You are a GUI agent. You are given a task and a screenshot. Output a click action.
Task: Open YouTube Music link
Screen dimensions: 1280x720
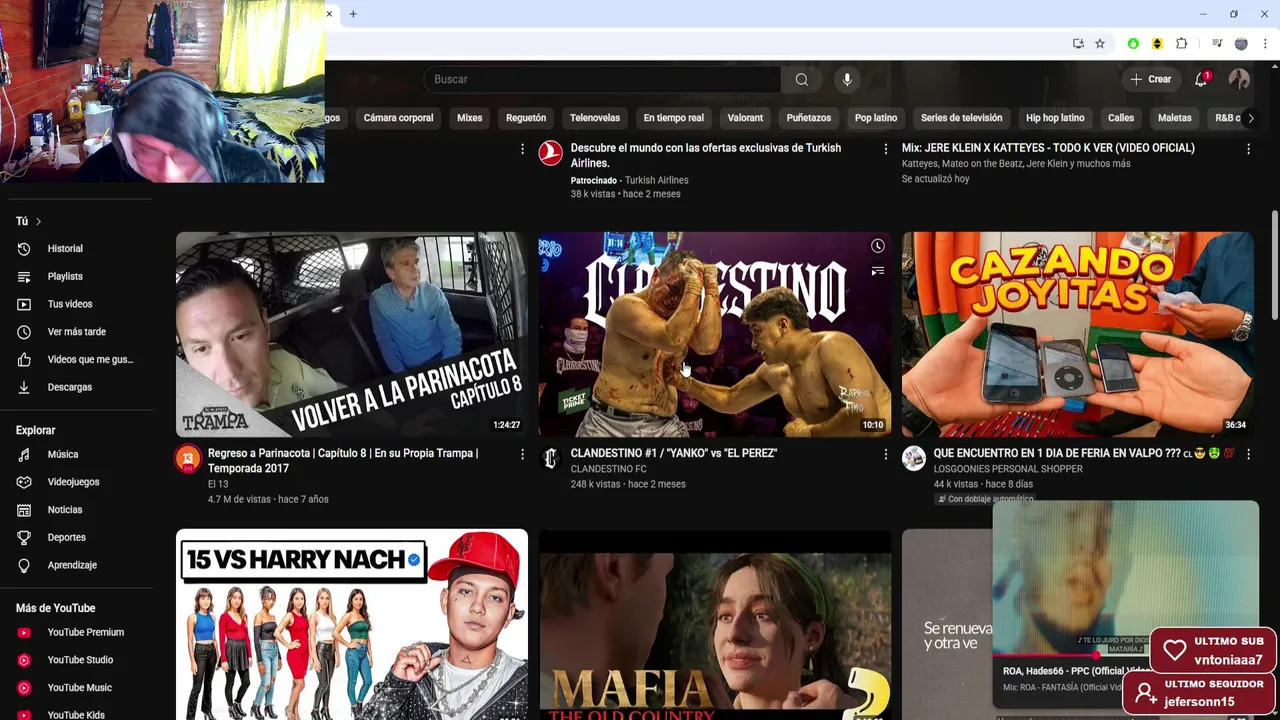(80, 688)
